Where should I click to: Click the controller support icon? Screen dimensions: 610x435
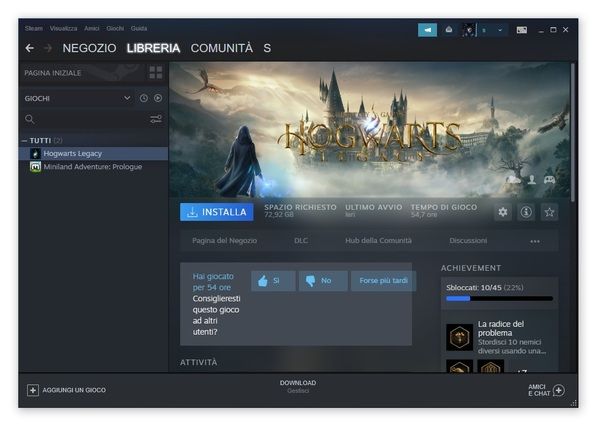[549, 179]
